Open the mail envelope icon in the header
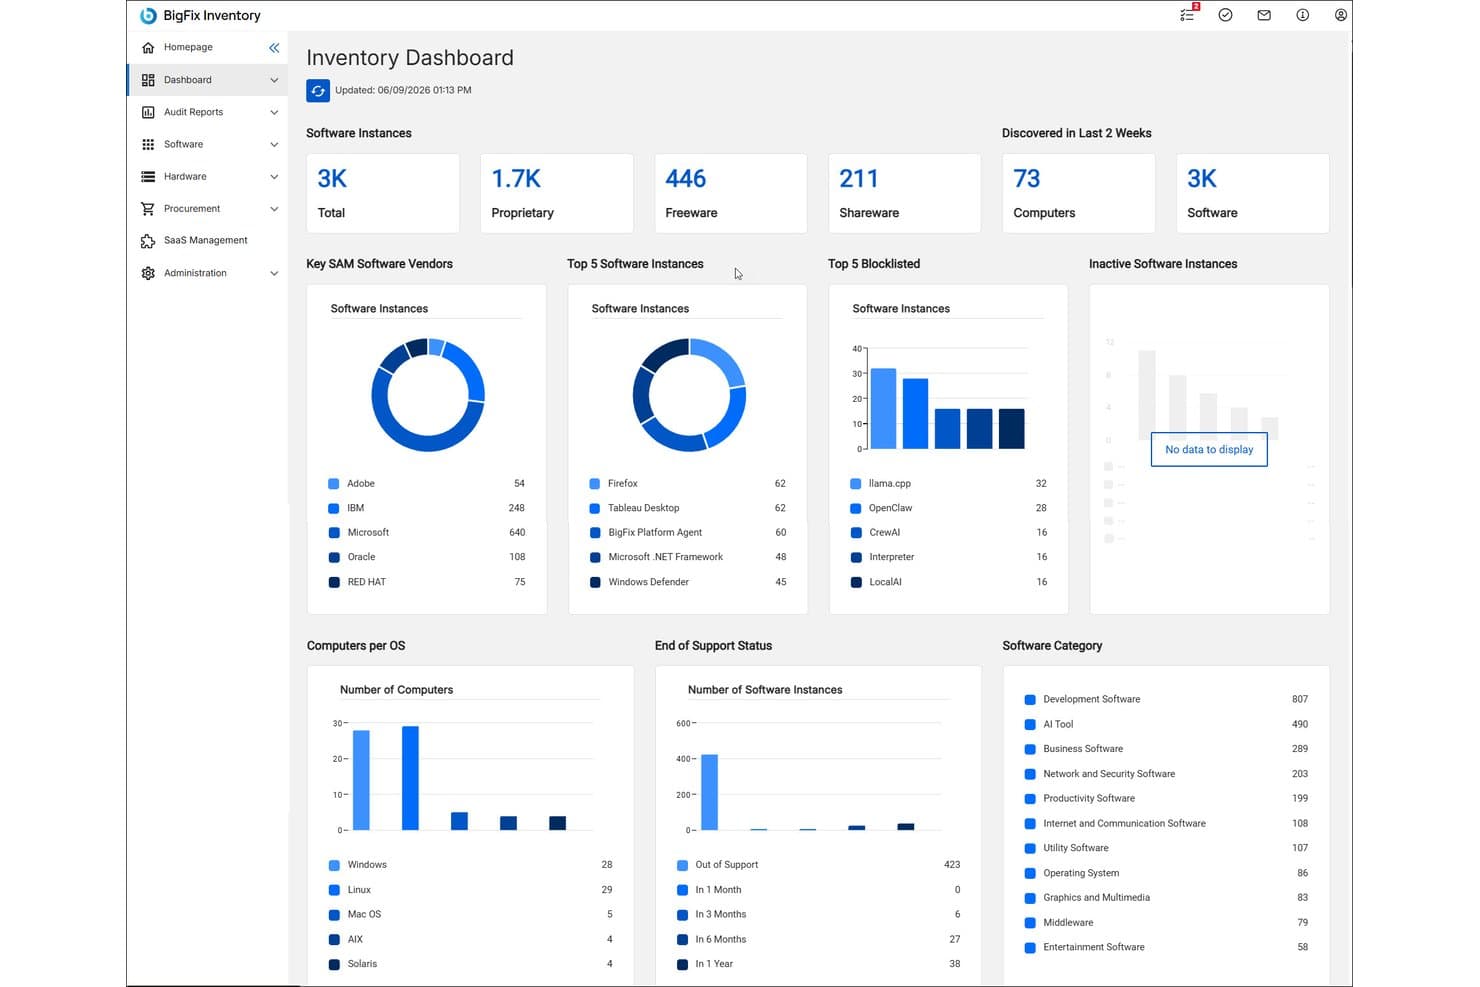Viewport: 1480px width, 987px height. [1264, 15]
